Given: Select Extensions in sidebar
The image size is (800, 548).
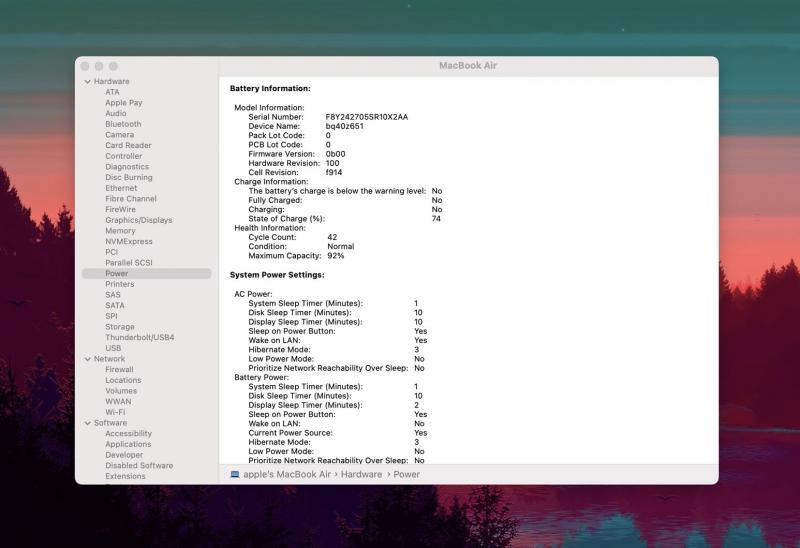Looking at the screenshot, I should click(x=125, y=477).
